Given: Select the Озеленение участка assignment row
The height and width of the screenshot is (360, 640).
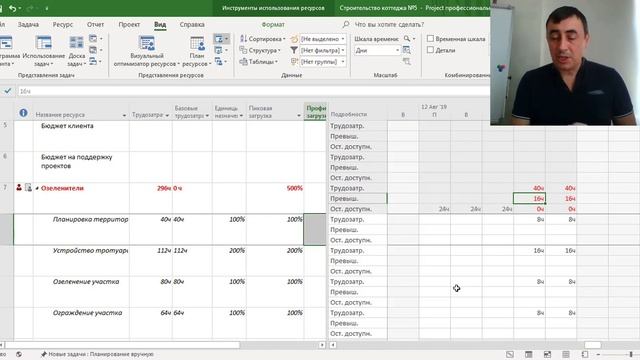Looking at the screenshot, I should pos(86,282).
